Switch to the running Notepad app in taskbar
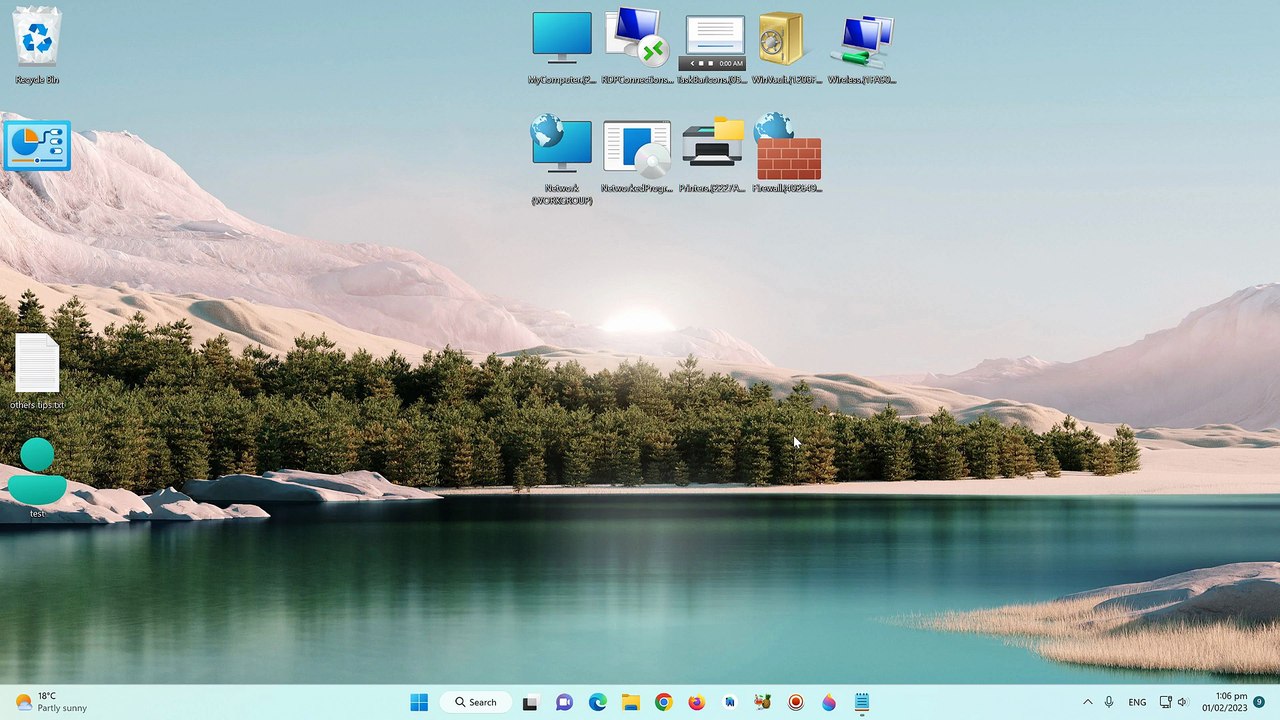 coord(862,702)
